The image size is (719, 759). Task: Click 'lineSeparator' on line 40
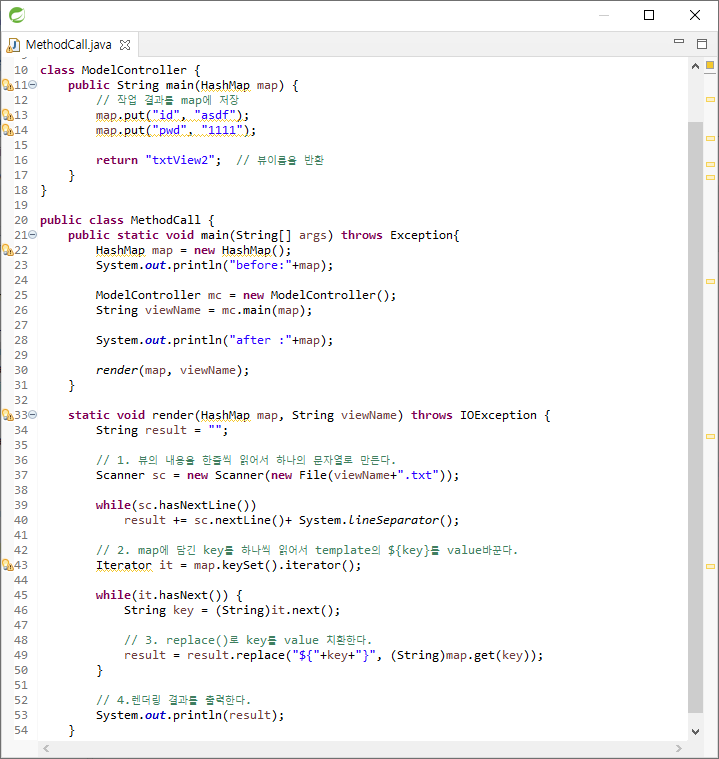[393, 520]
